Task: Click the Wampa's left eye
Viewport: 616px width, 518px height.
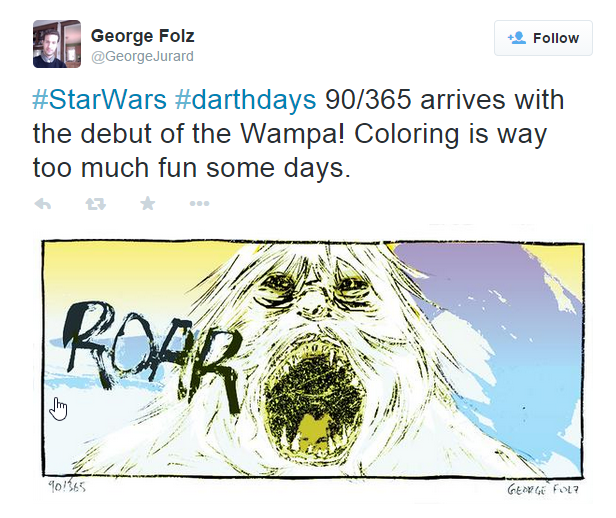Action: point(280,285)
